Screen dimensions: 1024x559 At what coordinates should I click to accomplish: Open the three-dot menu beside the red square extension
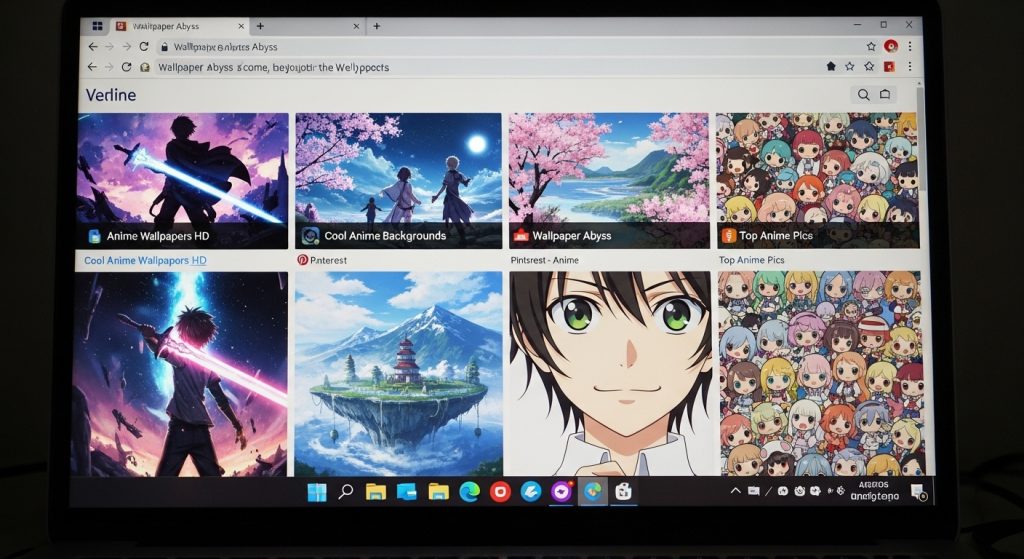point(910,67)
